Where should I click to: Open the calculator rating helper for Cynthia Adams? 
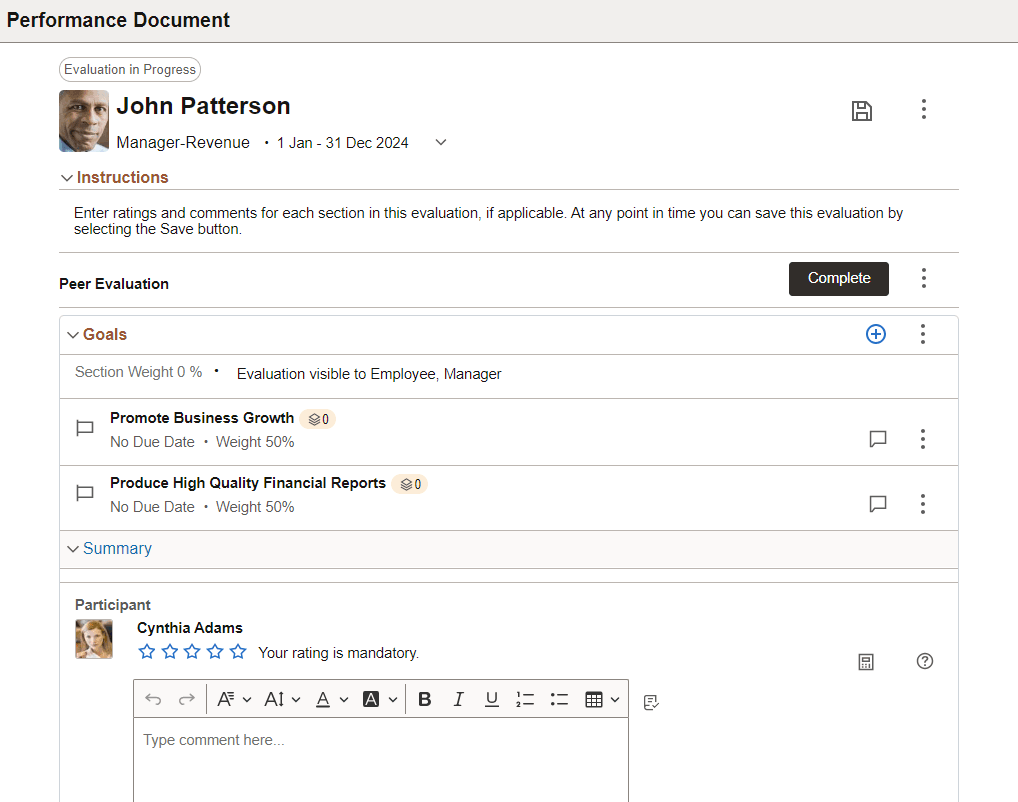coord(866,661)
